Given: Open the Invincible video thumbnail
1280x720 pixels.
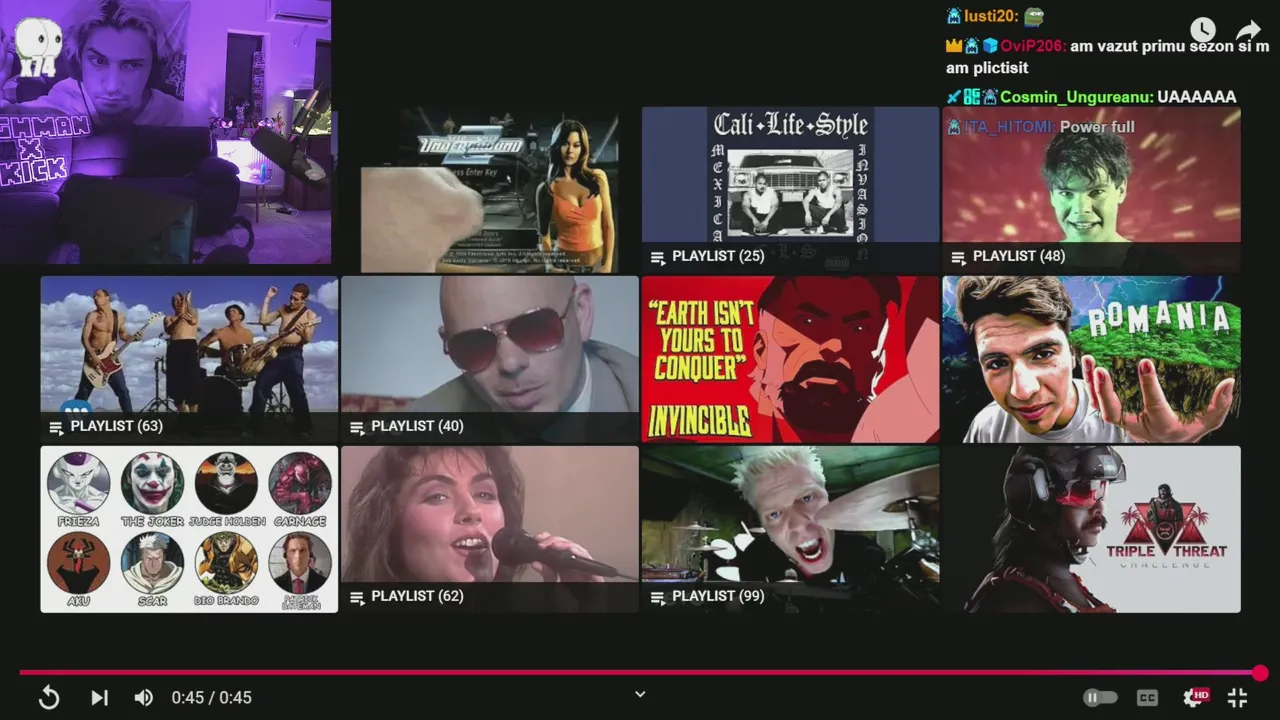Looking at the screenshot, I should pos(790,359).
